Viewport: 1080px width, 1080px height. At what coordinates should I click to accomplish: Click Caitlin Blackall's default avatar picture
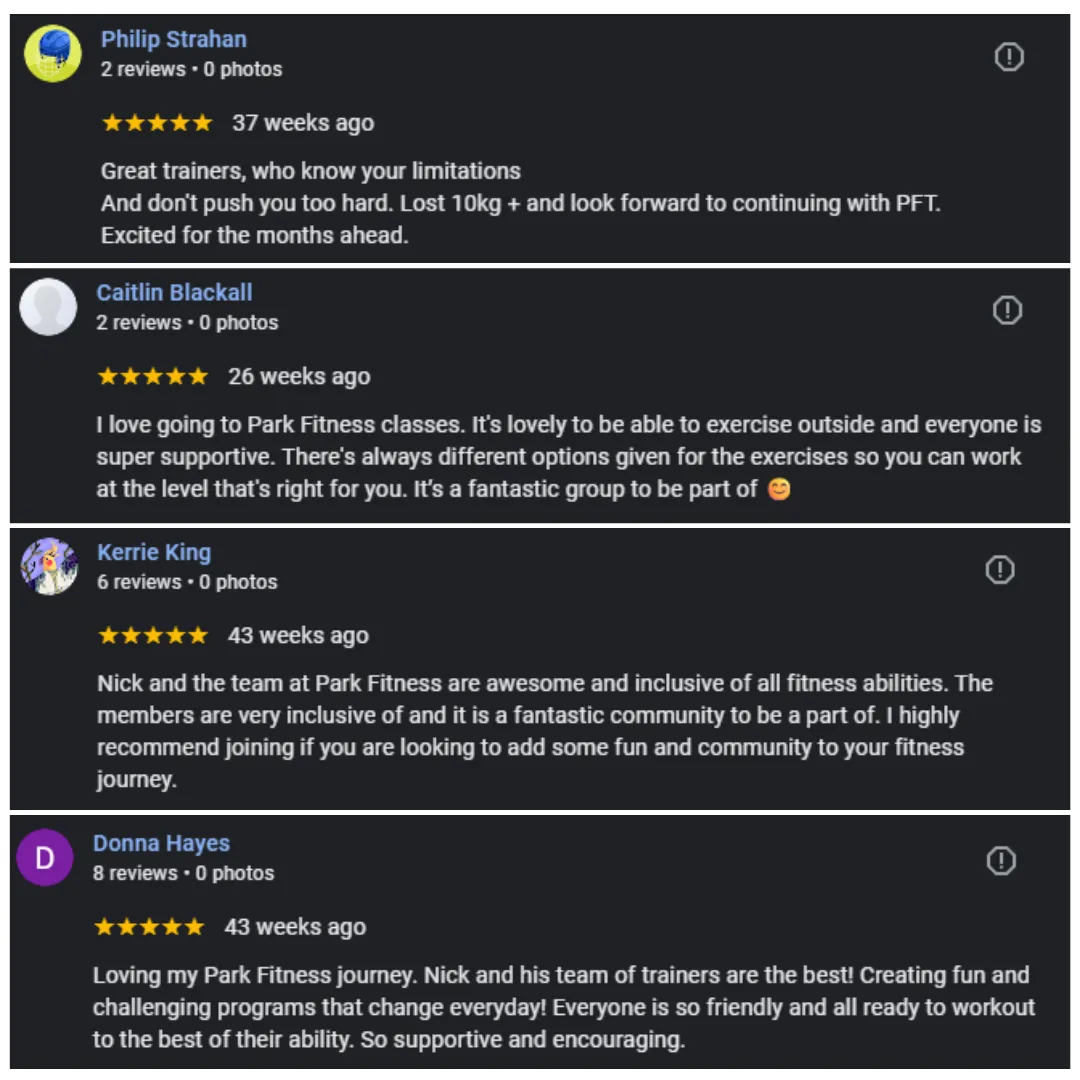(48, 307)
